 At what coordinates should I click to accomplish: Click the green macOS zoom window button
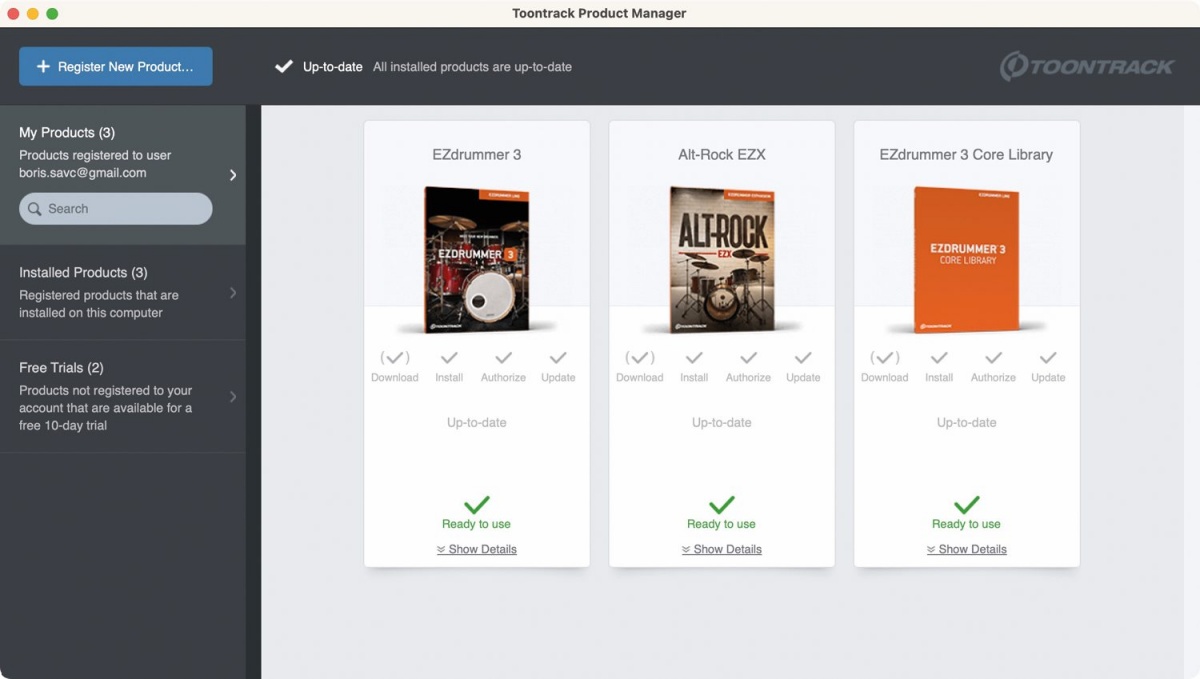(52, 14)
